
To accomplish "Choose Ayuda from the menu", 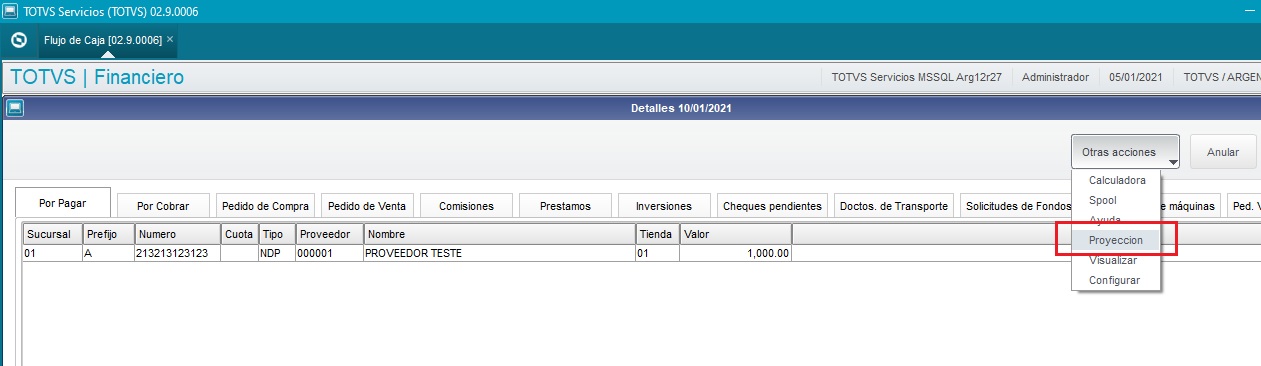I will (x=1117, y=220).
